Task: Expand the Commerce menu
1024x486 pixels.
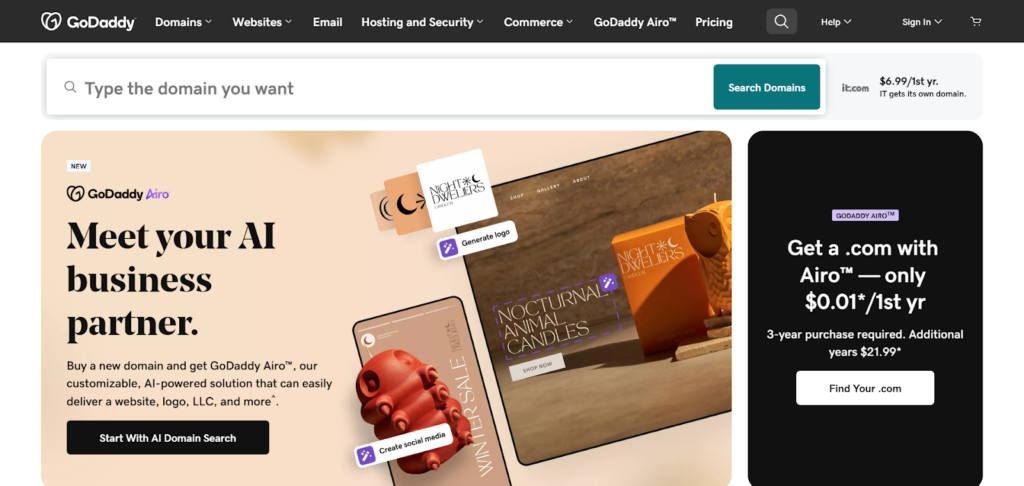Action: pyautogui.click(x=538, y=22)
